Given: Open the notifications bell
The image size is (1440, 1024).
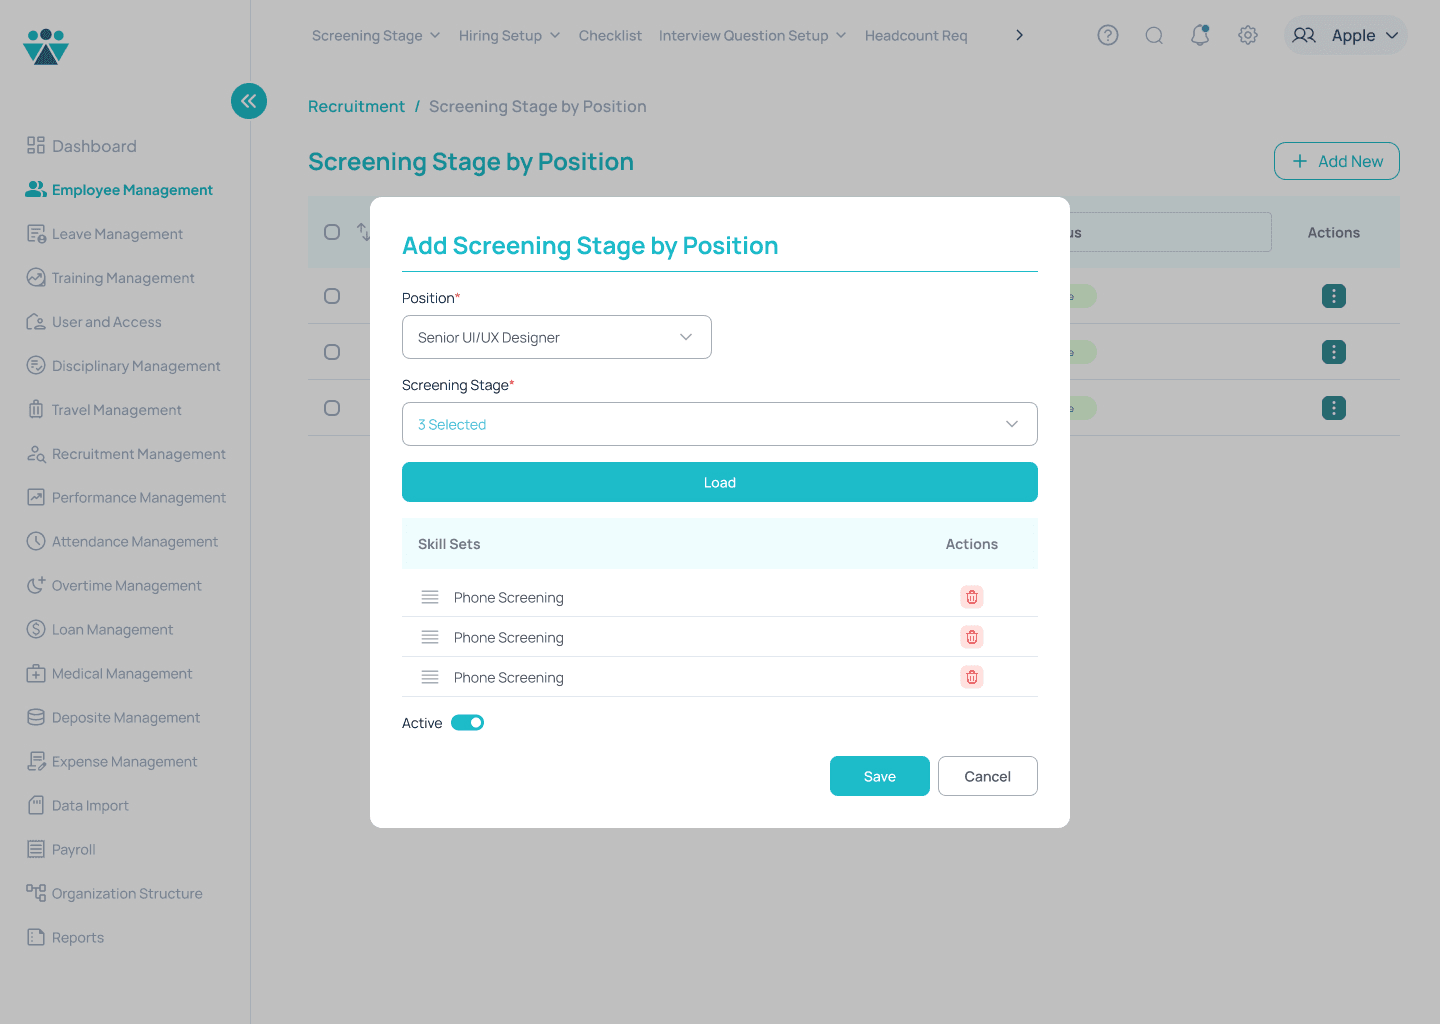Looking at the screenshot, I should click(x=1200, y=35).
